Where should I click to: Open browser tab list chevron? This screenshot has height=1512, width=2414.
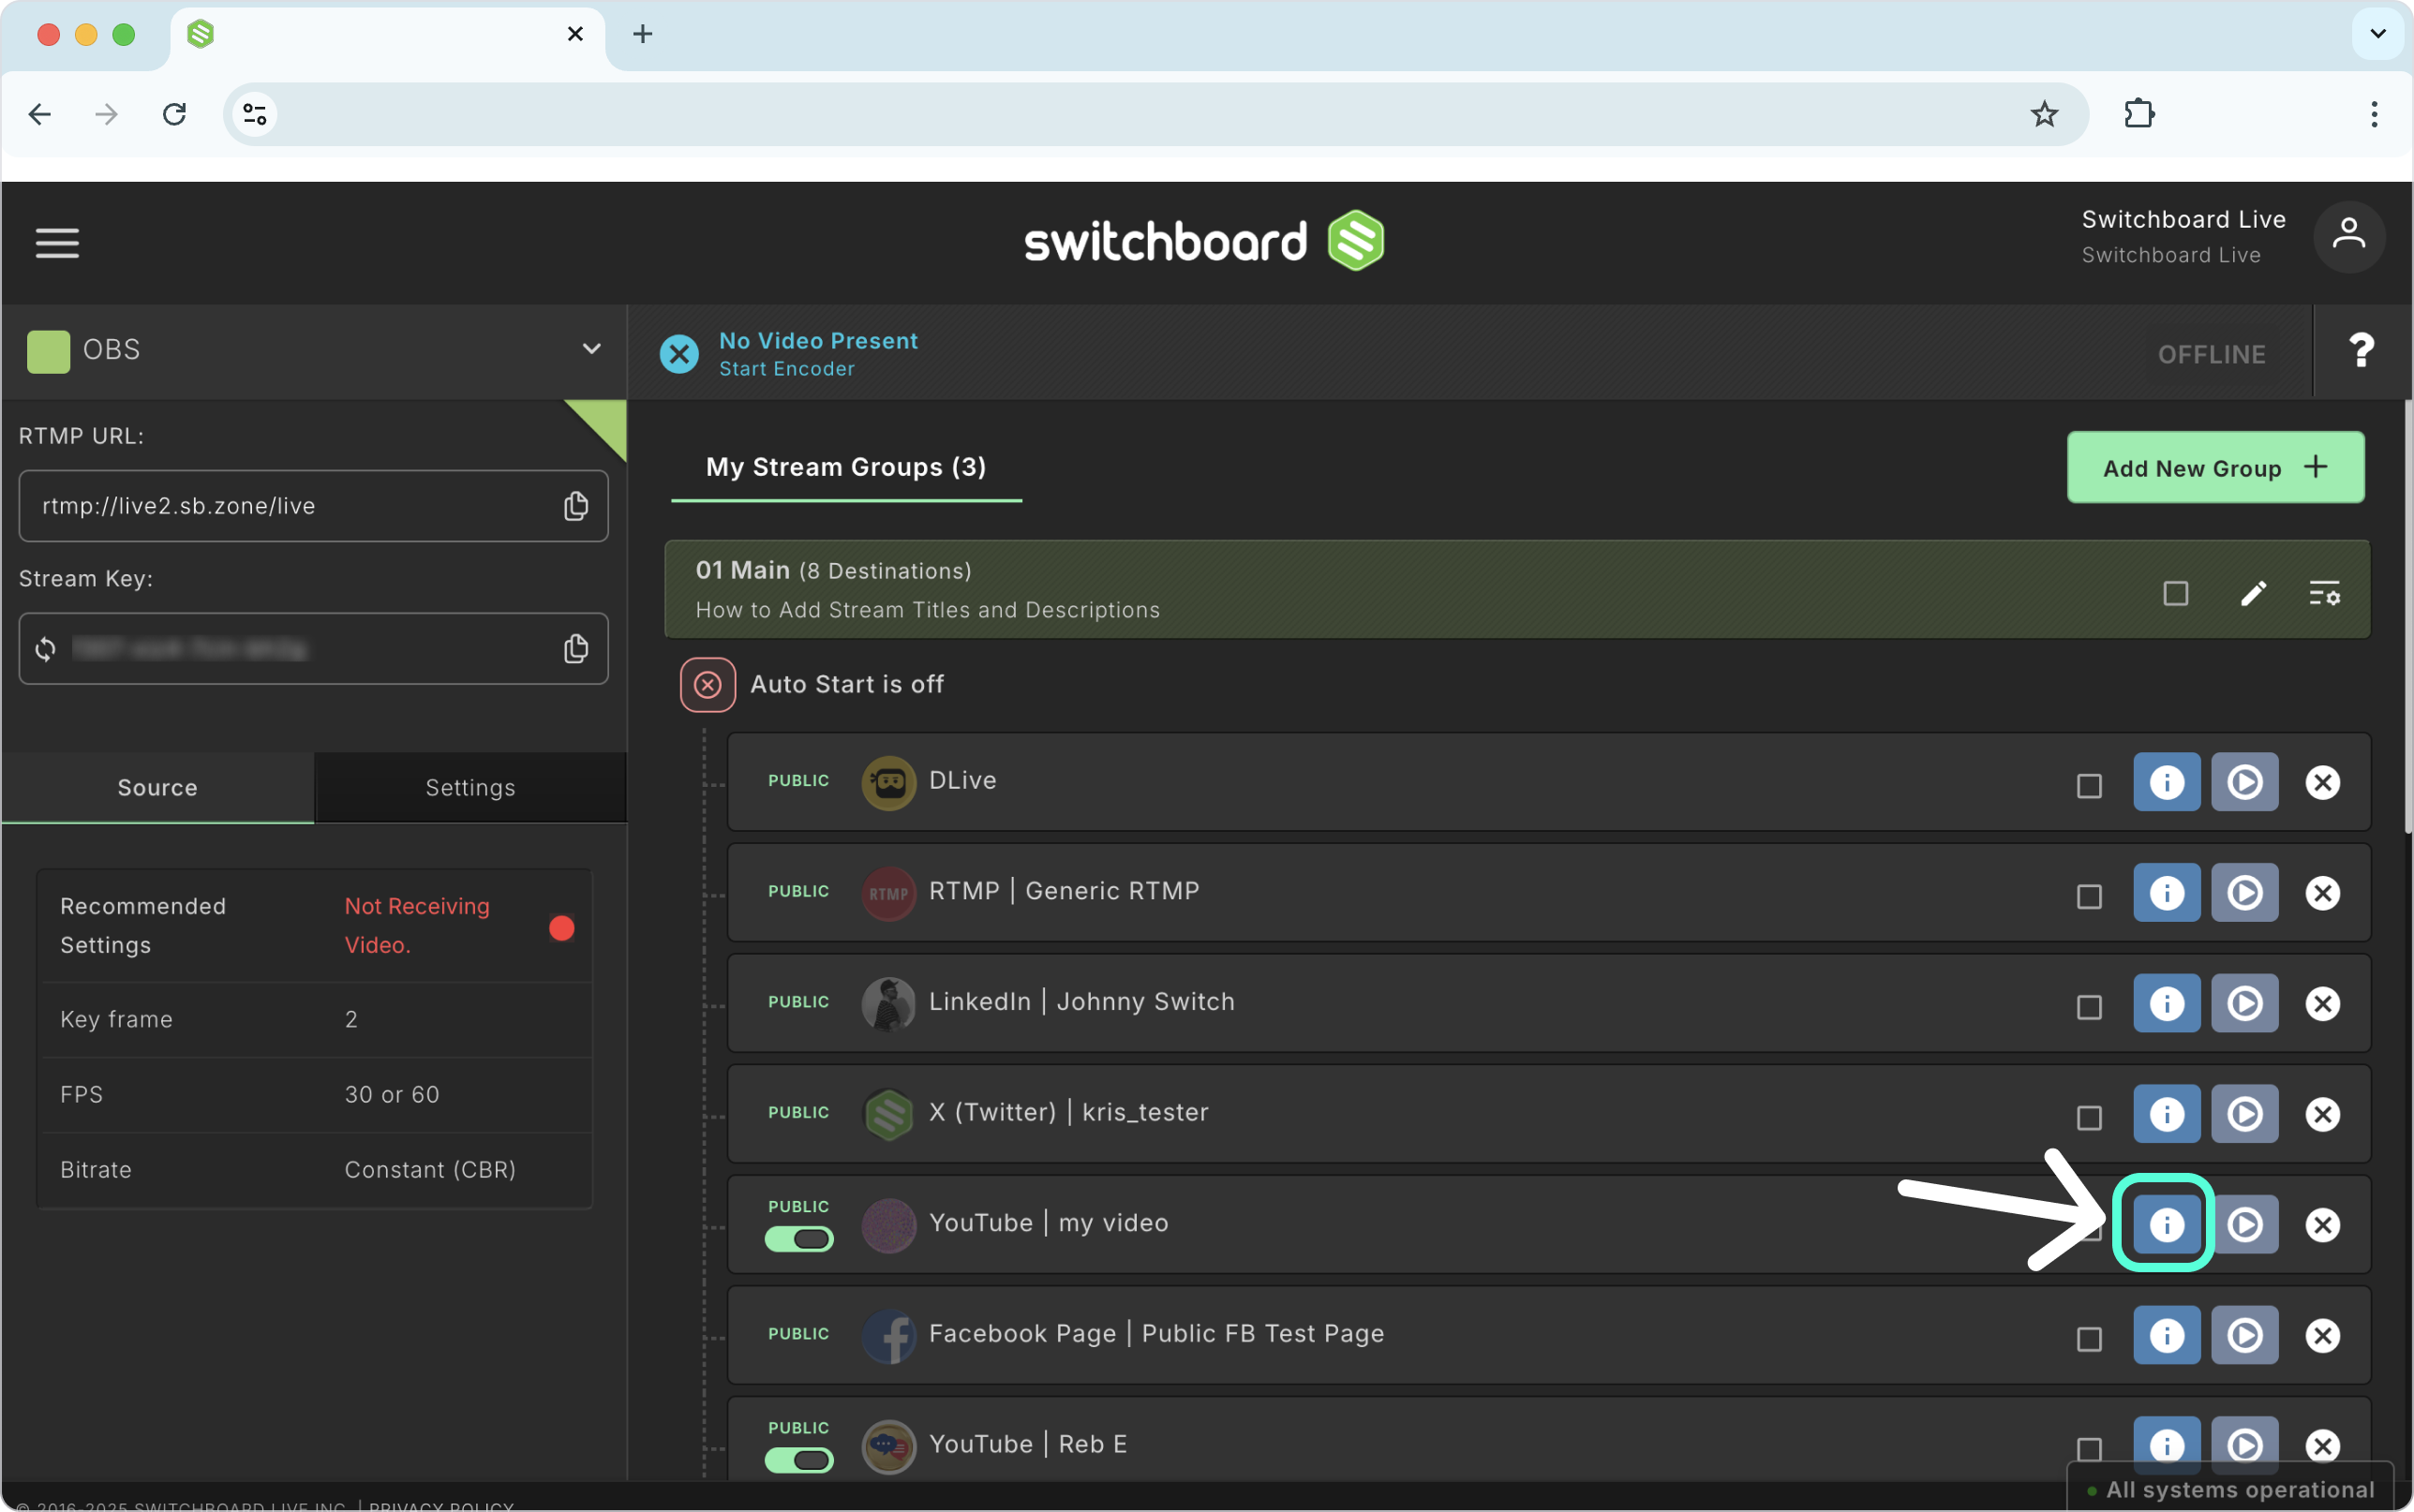(x=2378, y=34)
